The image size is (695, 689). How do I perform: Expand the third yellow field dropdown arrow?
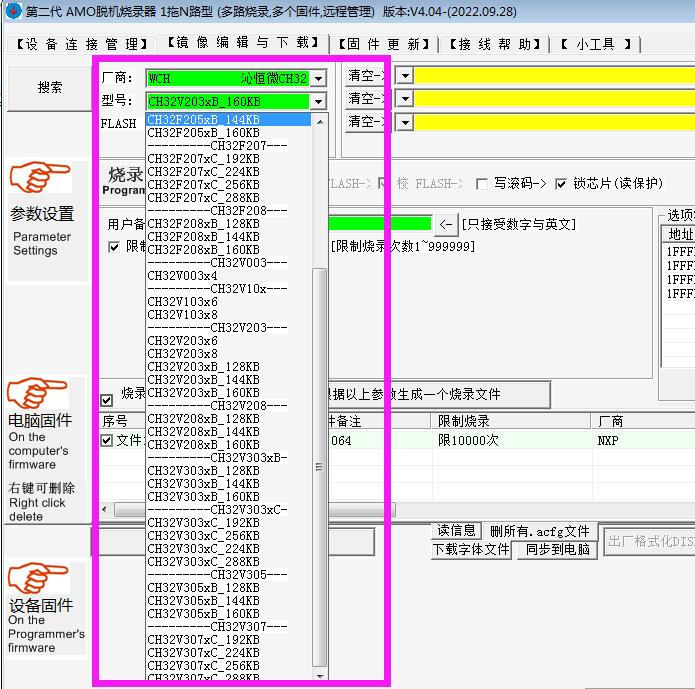[x=405, y=122]
